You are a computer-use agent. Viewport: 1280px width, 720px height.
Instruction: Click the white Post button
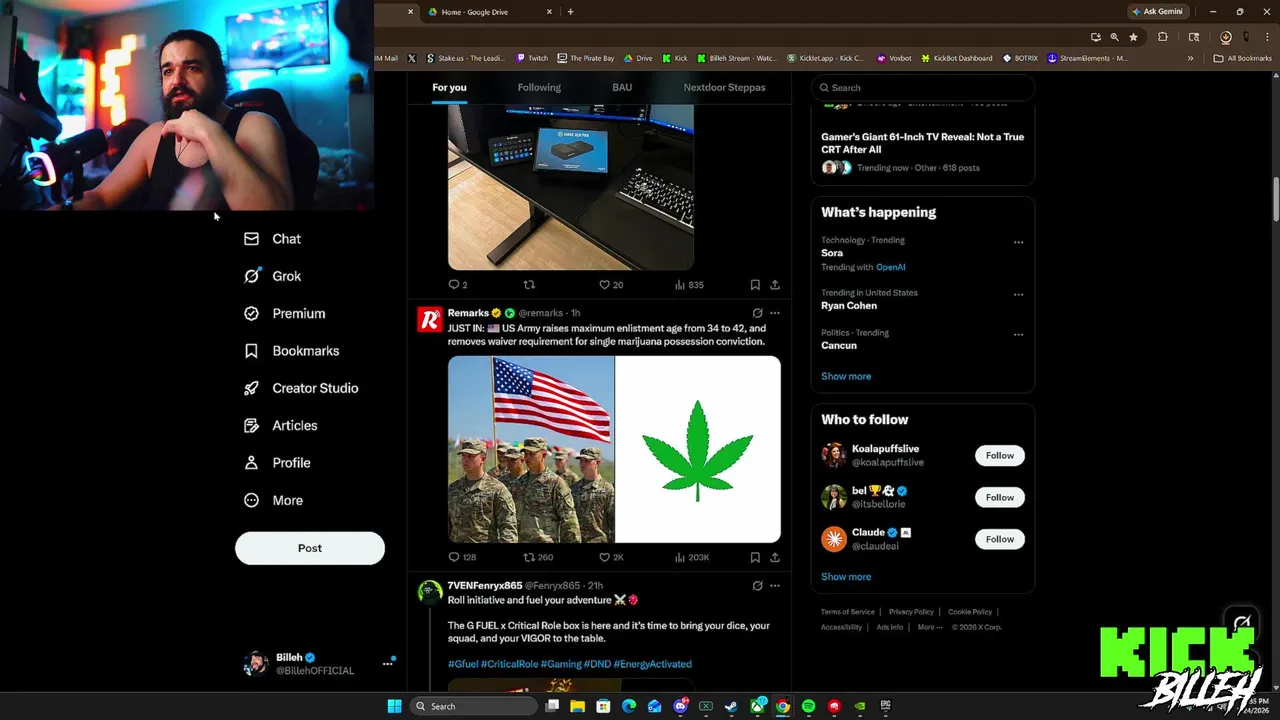click(x=310, y=548)
